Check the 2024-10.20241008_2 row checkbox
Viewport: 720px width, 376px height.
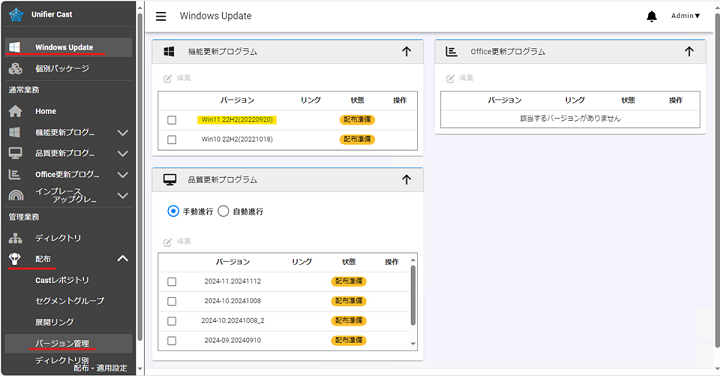pos(172,321)
